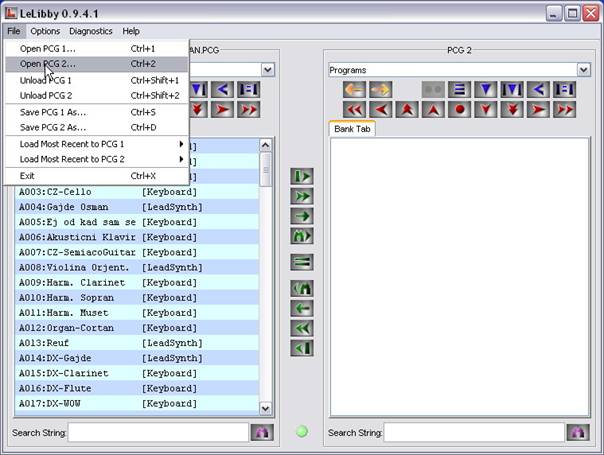The image size is (604, 455).
Task: Select row A013:Reuf
Action: click(x=137, y=343)
